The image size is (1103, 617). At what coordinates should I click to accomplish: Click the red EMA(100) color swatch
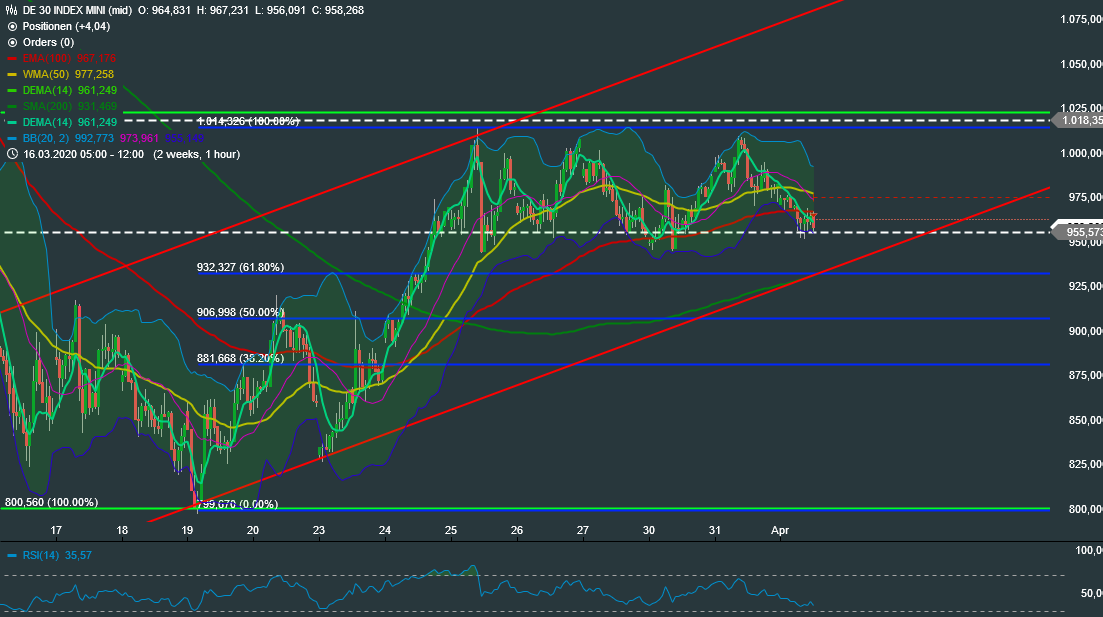(x=12, y=58)
